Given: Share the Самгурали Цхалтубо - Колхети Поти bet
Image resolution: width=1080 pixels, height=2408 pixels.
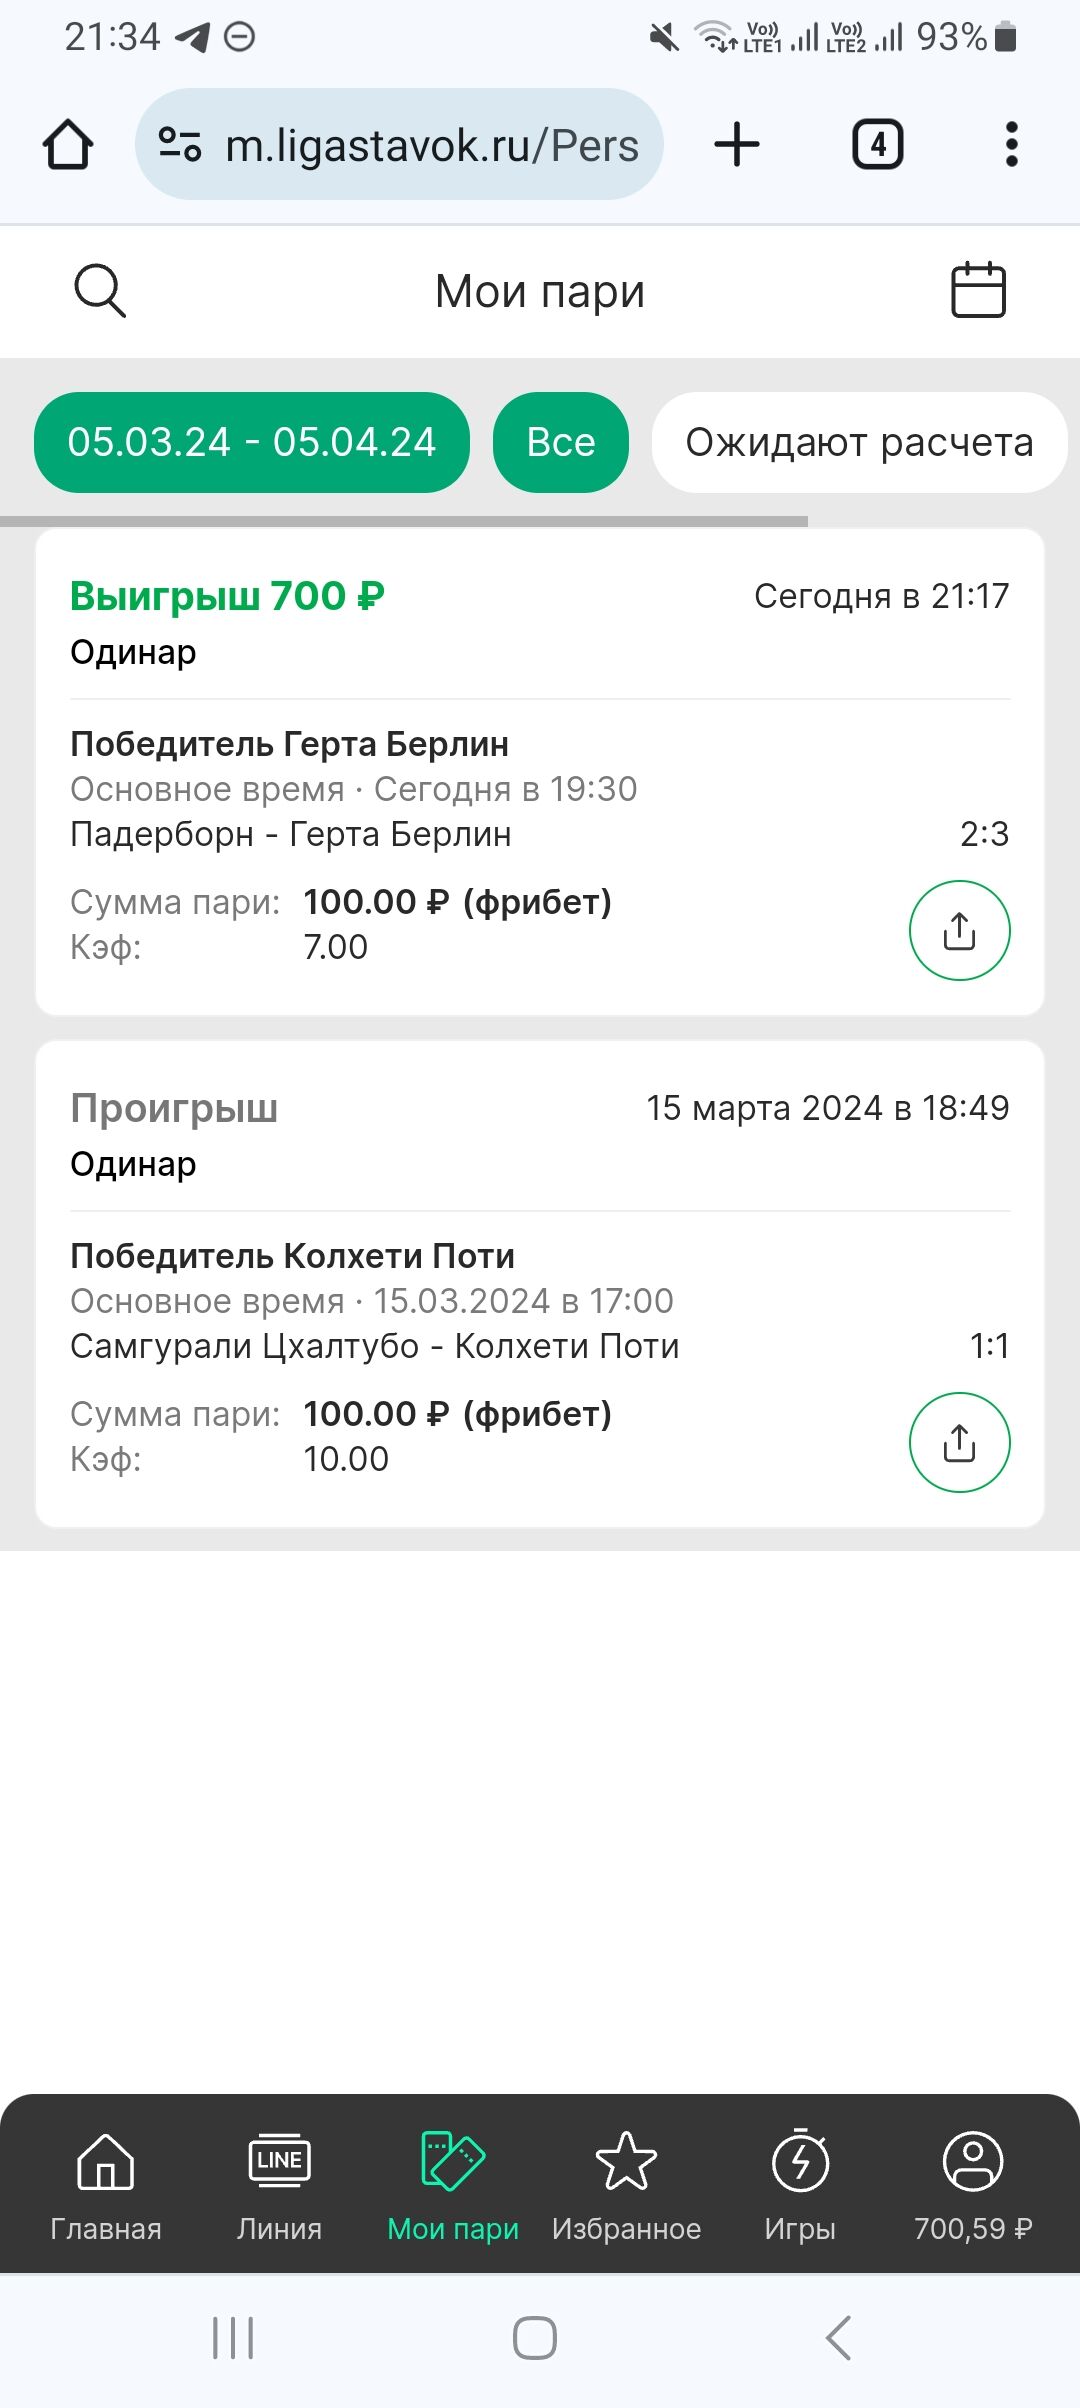Looking at the screenshot, I should click(x=959, y=1442).
